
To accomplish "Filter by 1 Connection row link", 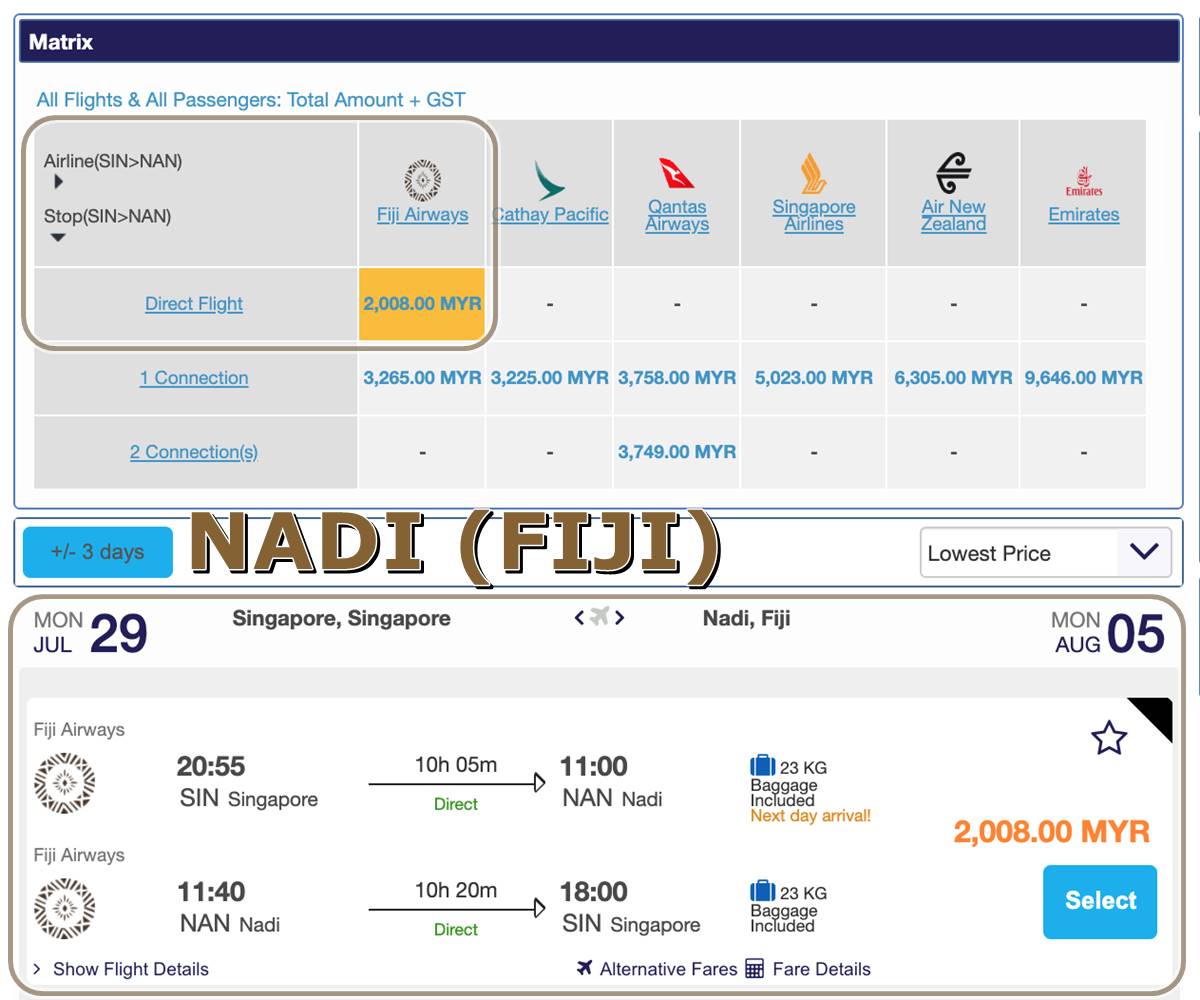I will pyautogui.click(x=194, y=378).
